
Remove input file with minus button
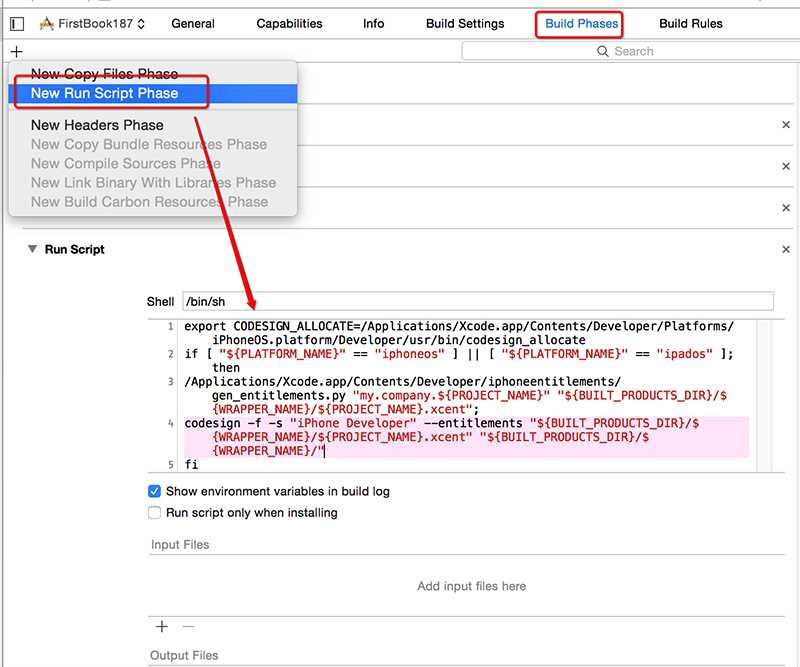pos(188,627)
